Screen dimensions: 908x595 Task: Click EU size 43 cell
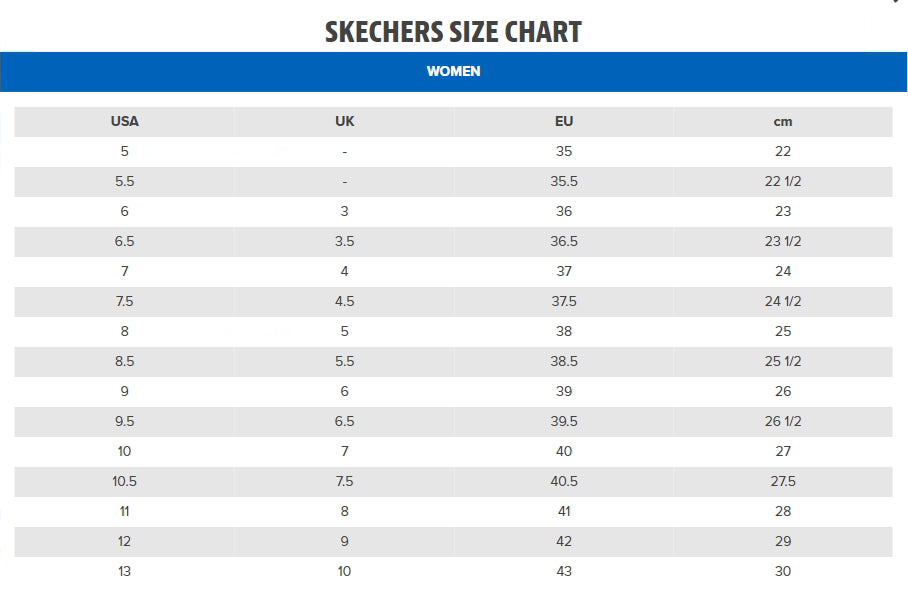pyautogui.click(x=564, y=572)
